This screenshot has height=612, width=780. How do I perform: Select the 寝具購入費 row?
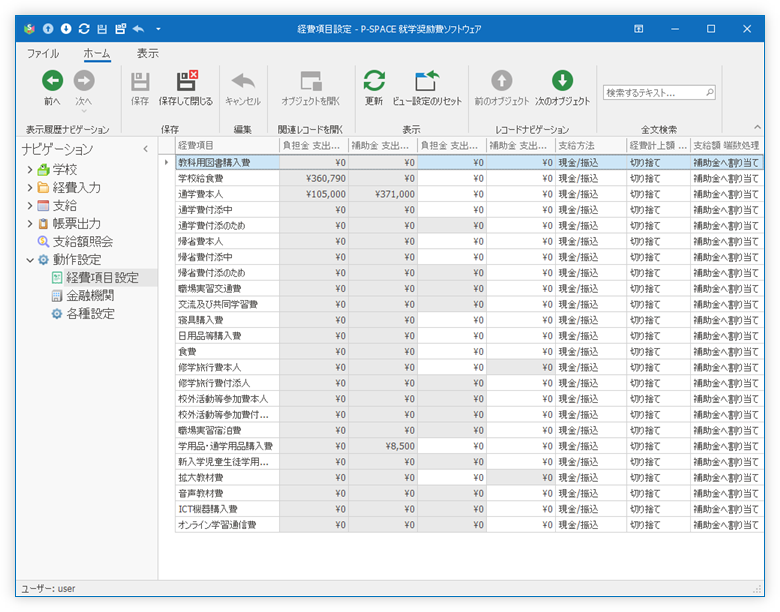469,320
